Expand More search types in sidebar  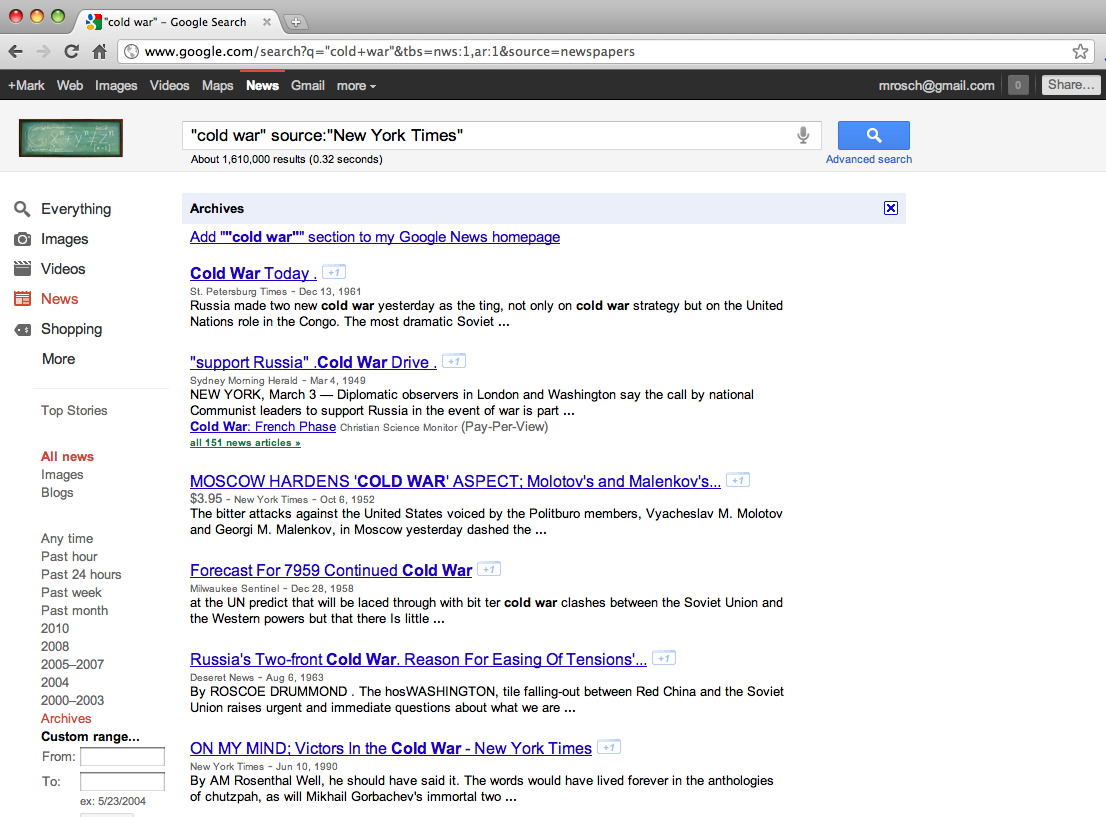(59, 359)
